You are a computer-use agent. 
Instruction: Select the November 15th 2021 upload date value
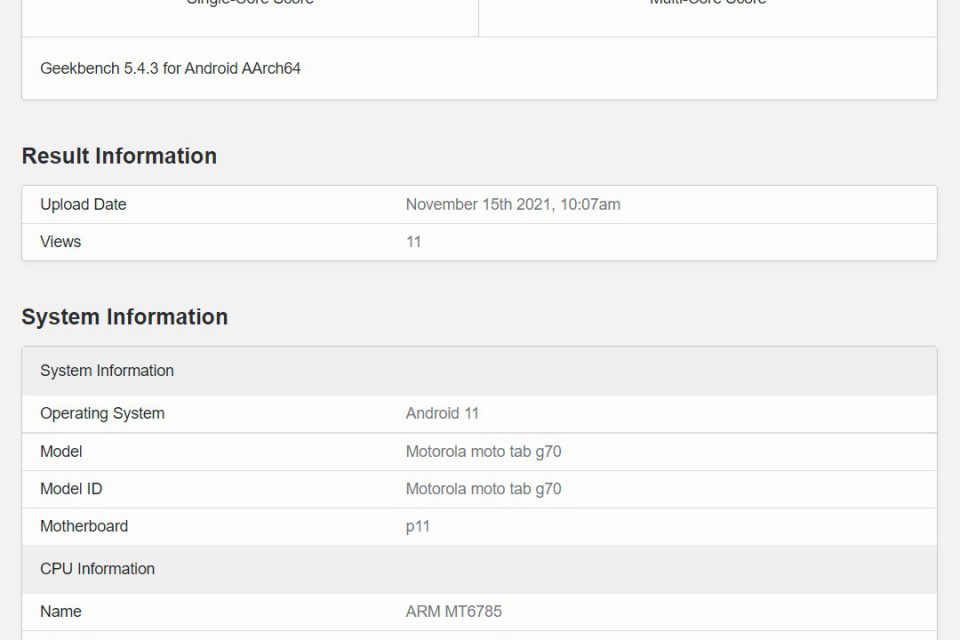point(512,204)
